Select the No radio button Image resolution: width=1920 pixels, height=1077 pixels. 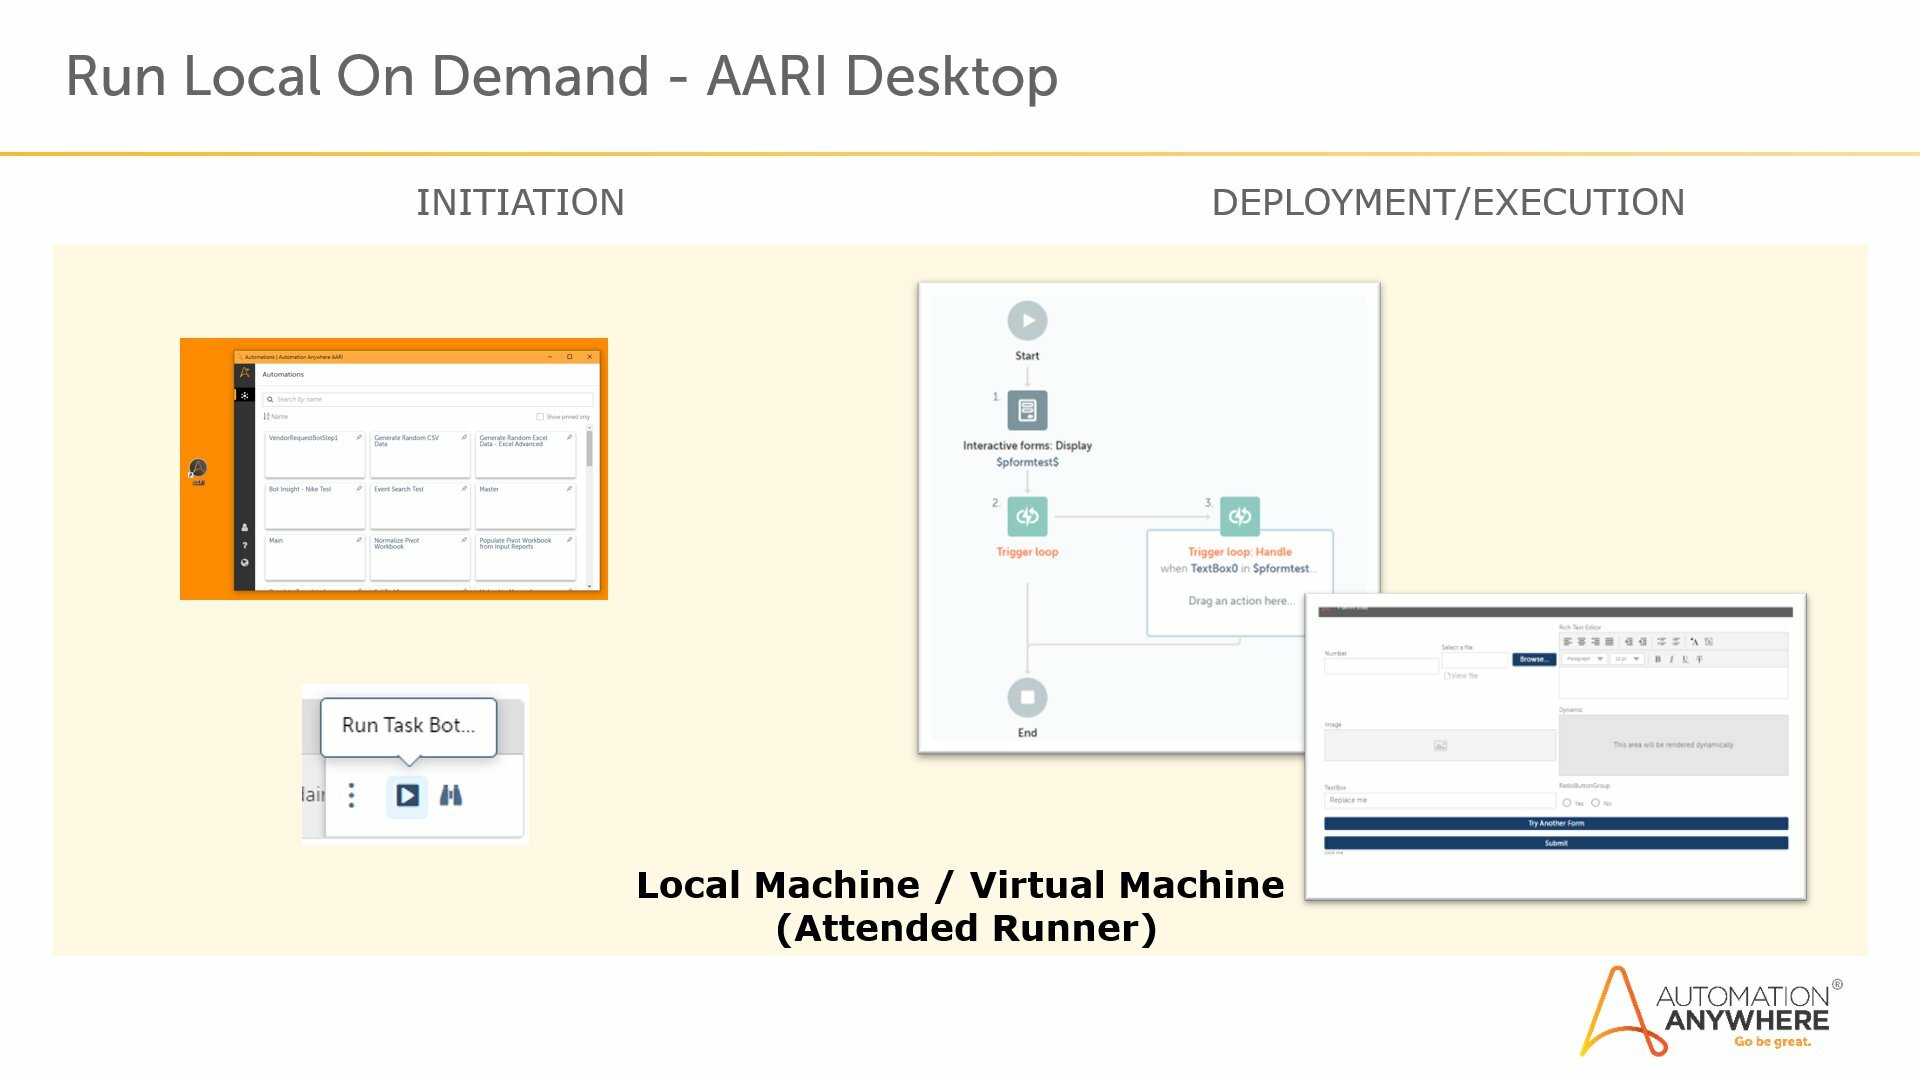click(1595, 803)
